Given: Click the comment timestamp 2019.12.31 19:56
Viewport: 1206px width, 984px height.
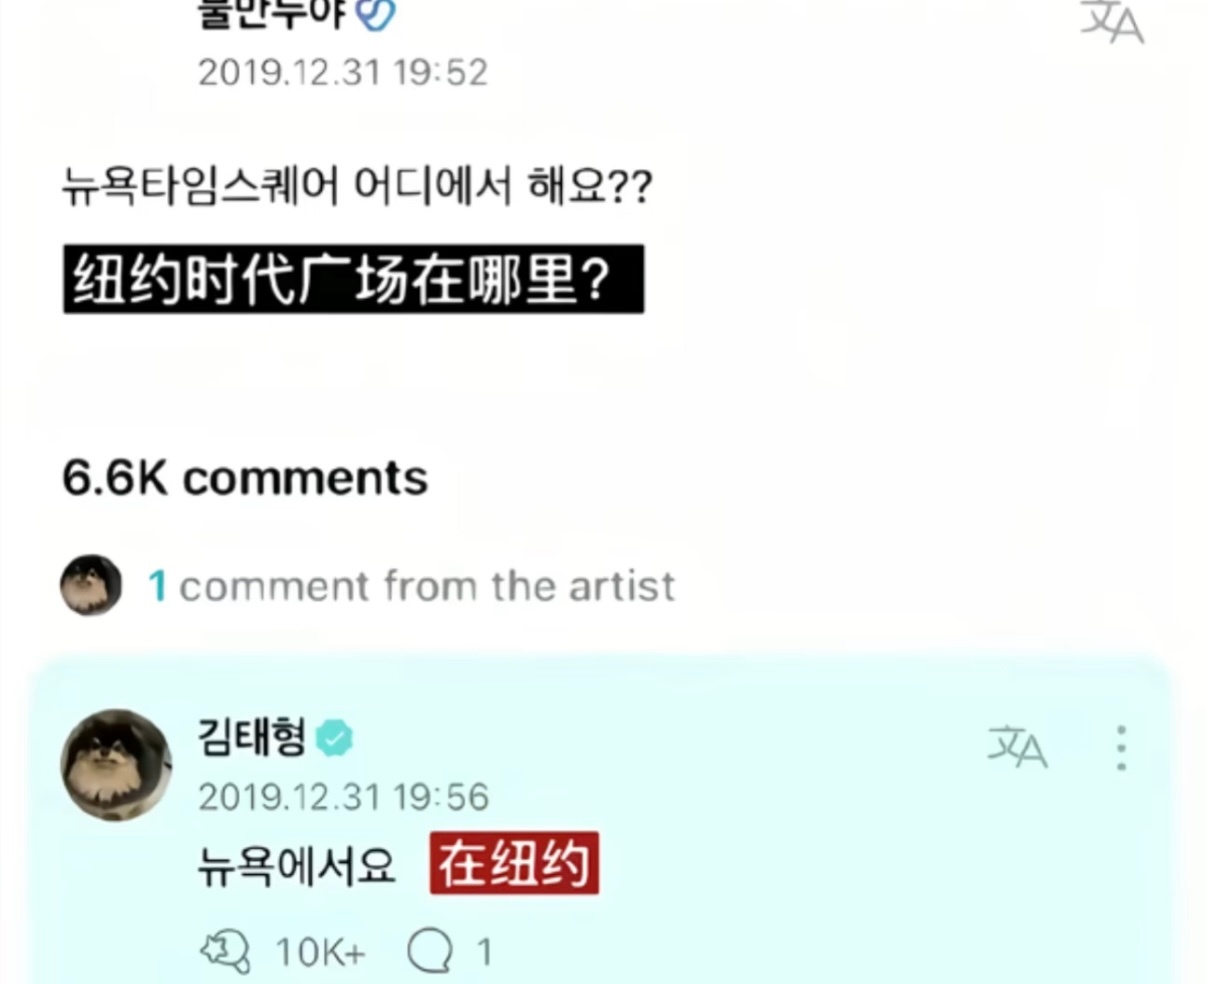Looking at the screenshot, I should pos(343,797).
